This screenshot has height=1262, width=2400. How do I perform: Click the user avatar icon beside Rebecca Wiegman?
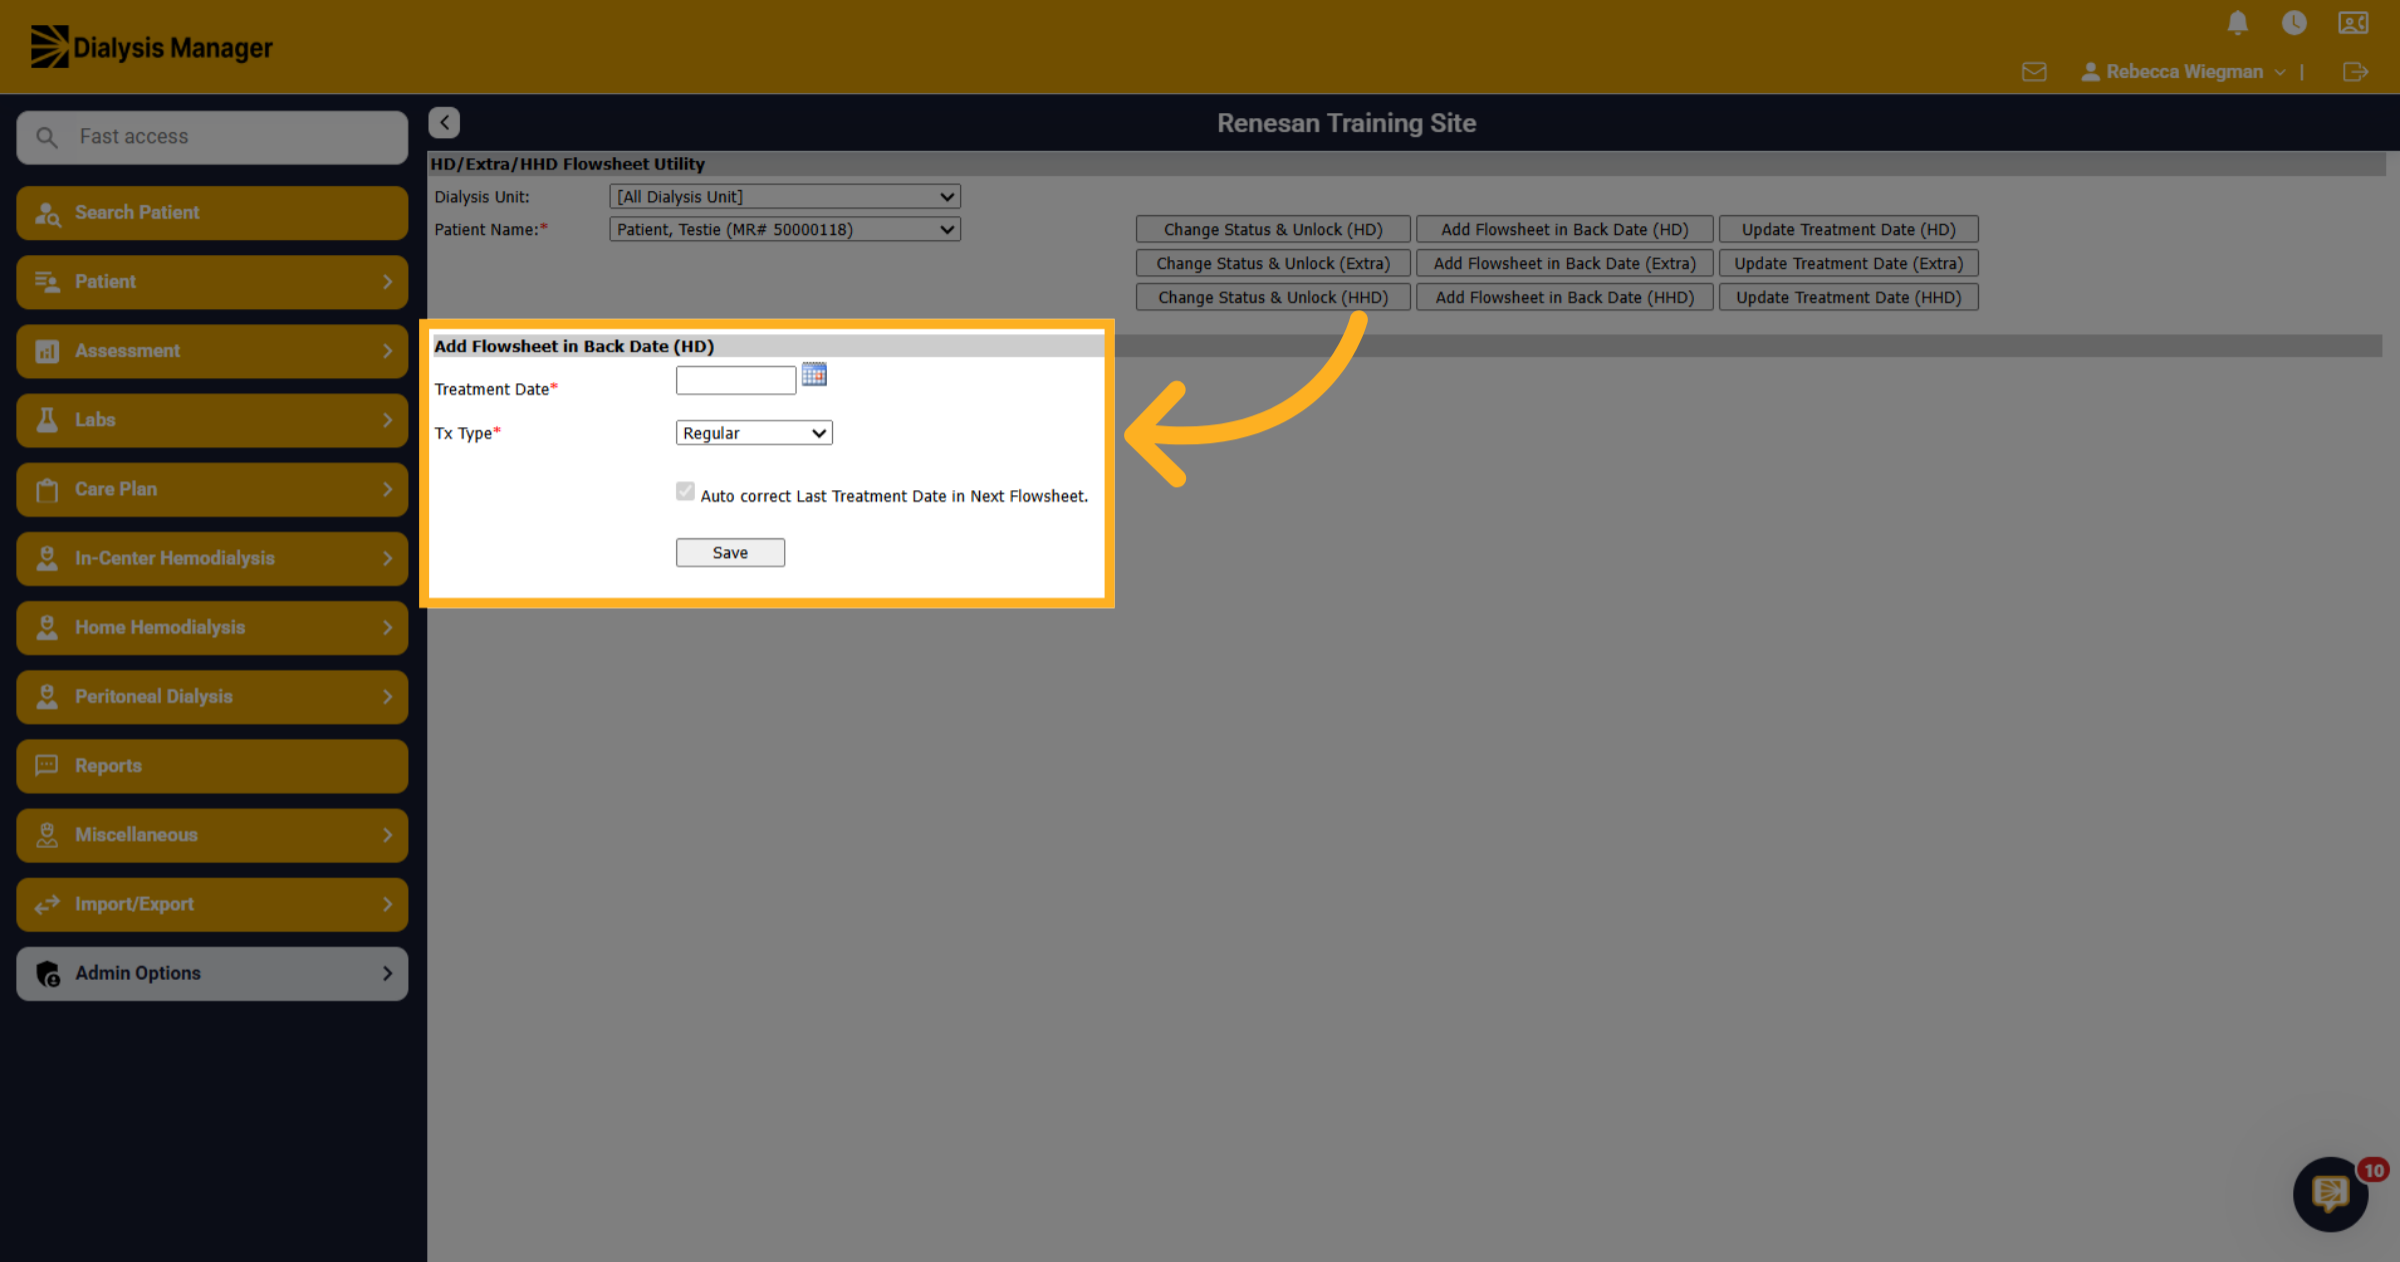[x=2090, y=72]
